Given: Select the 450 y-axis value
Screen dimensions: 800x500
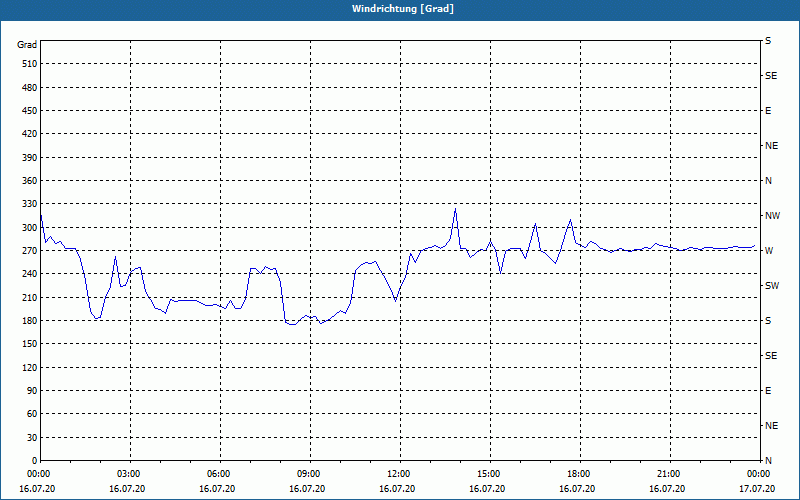Looking at the screenshot, I should (x=30, y=111).
